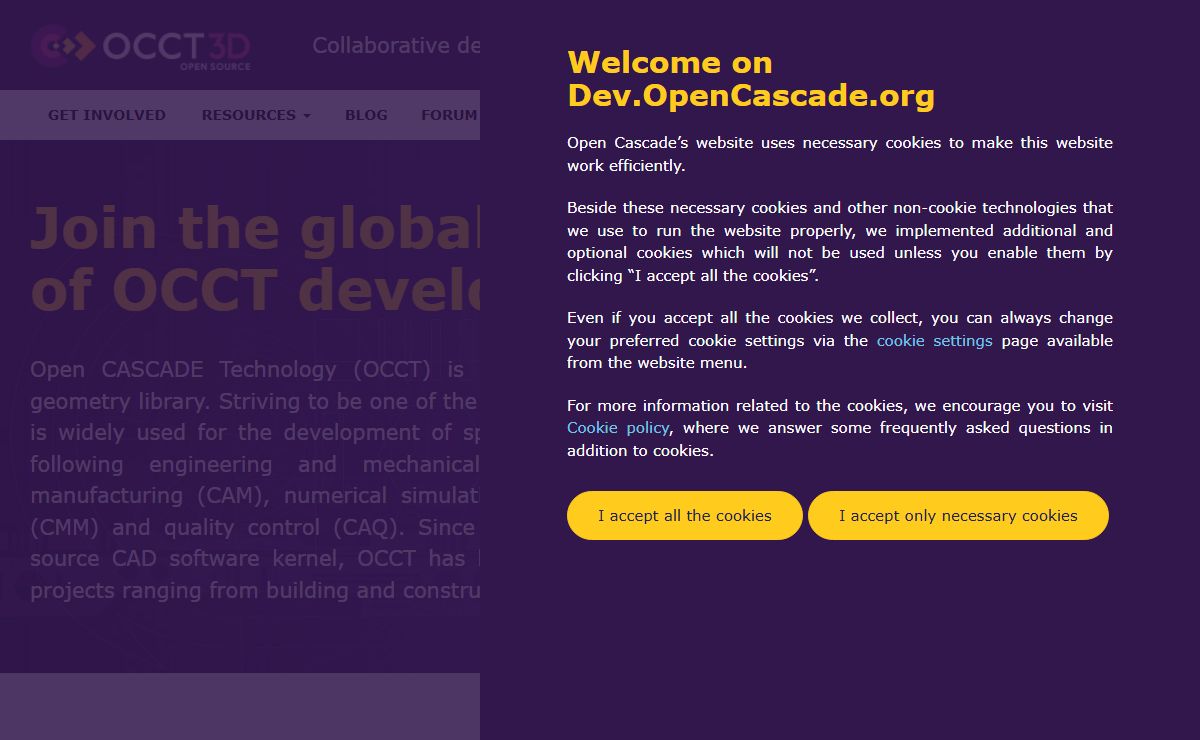This screenshot has height=740, width=1200.
Task: Select the RESOURCES menu label
Action: 248,115
